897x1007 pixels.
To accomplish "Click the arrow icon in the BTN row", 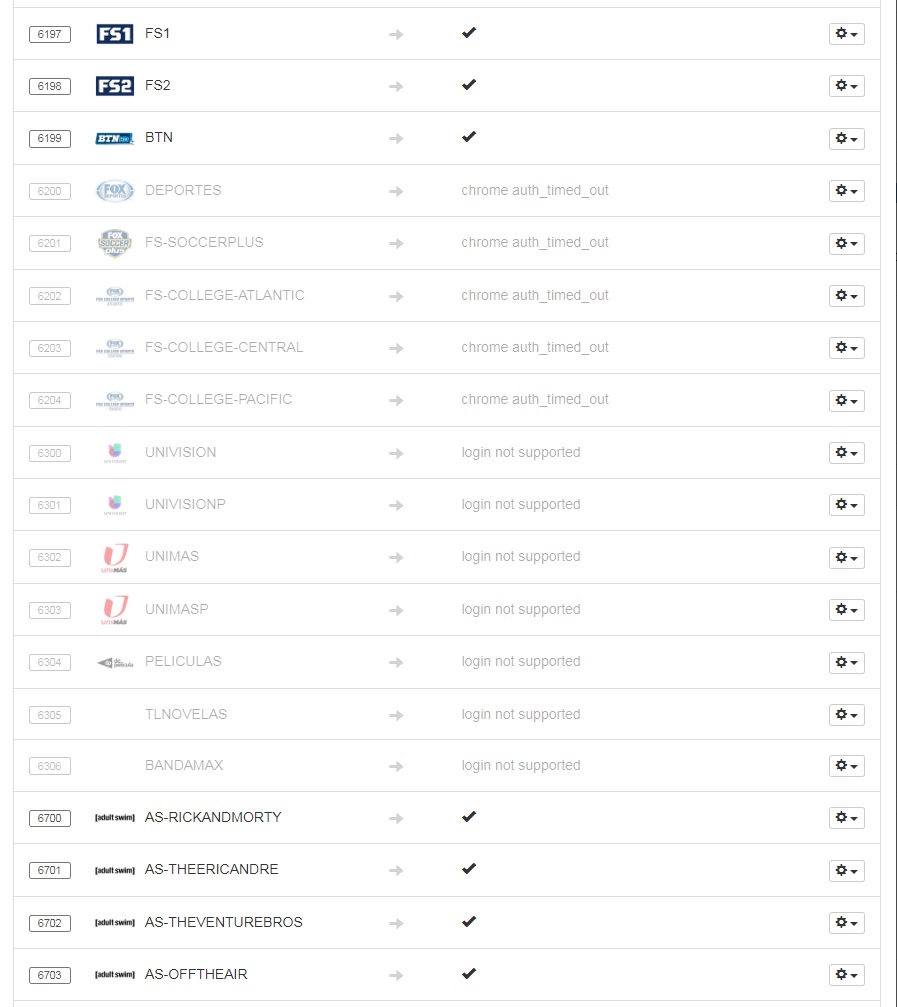I will tap(396, 138).
